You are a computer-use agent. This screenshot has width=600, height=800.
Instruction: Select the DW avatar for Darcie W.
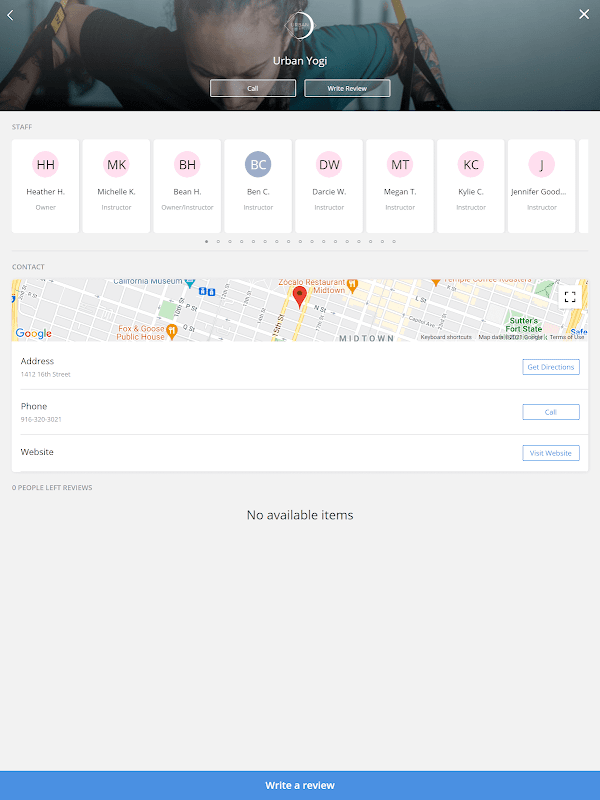point(329,164)
